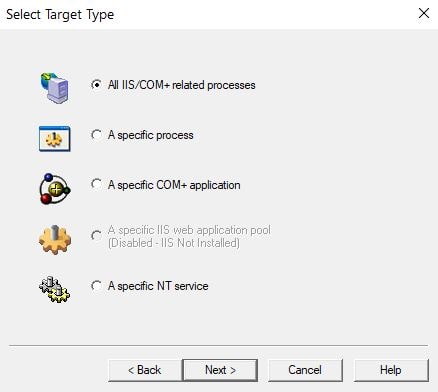Click the computer icon for IIS/COM+ processes
The image size is (438, 392).
click(55, 88)
